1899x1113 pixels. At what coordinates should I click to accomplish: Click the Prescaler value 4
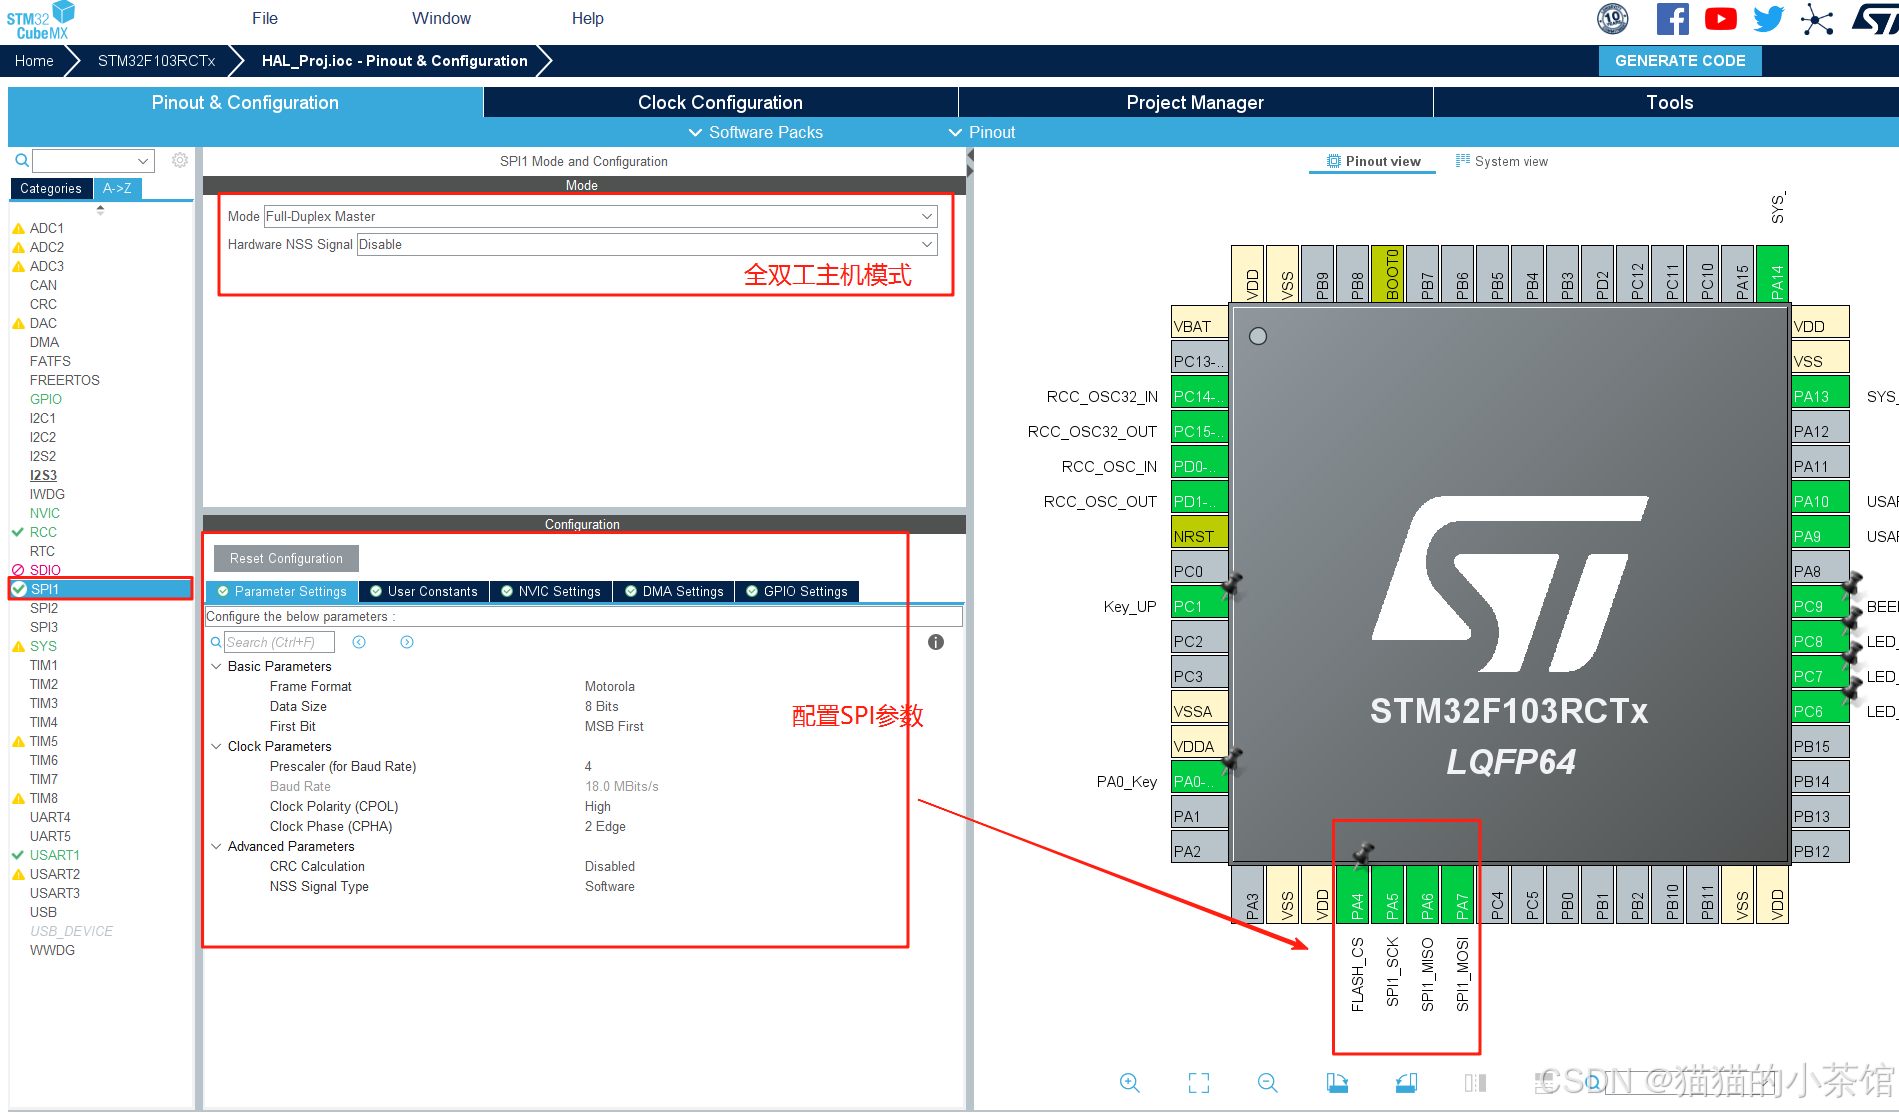[588, 766]
